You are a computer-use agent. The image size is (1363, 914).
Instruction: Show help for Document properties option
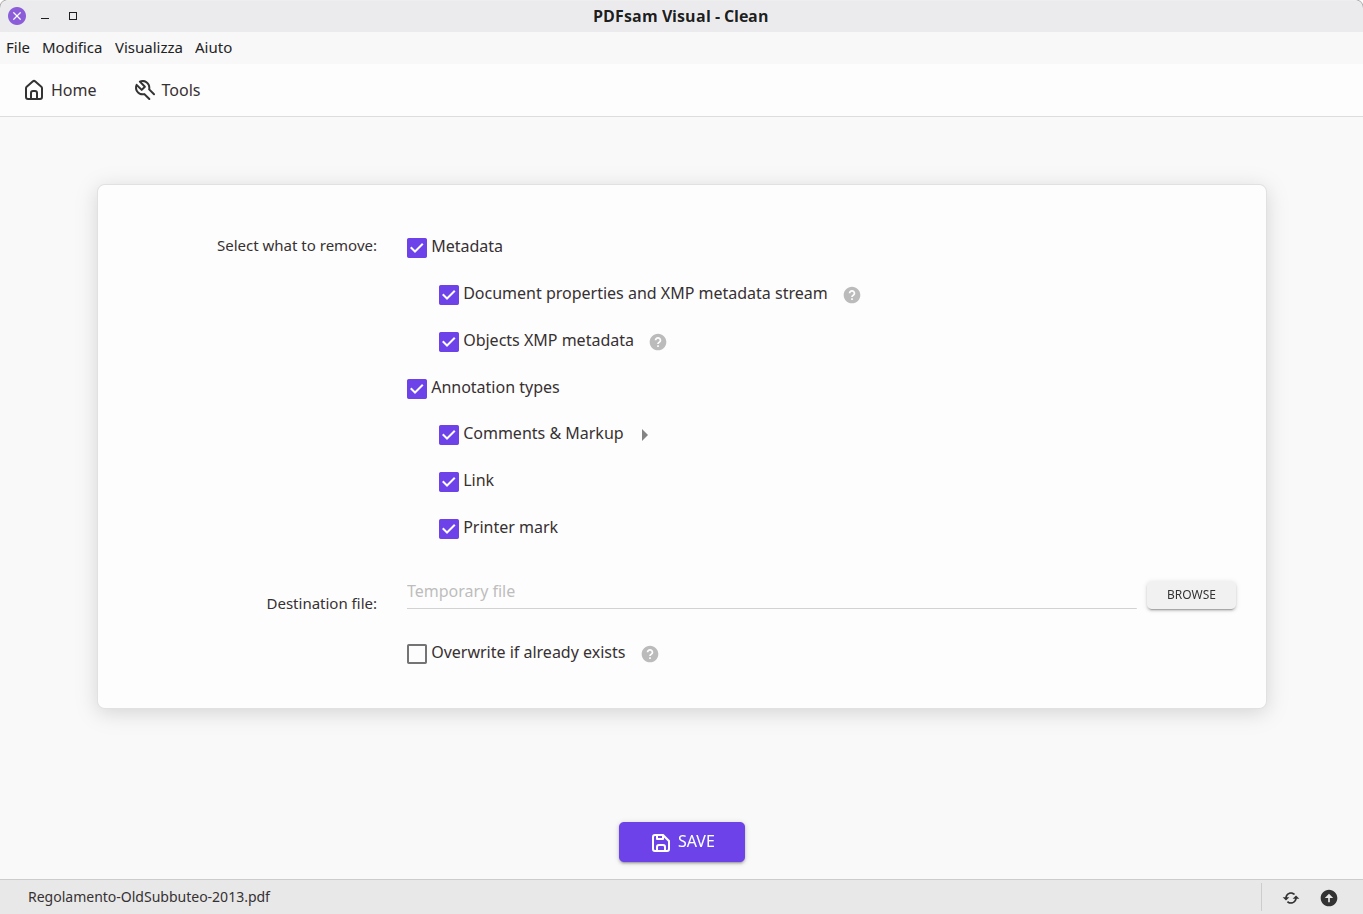[852, 295]
